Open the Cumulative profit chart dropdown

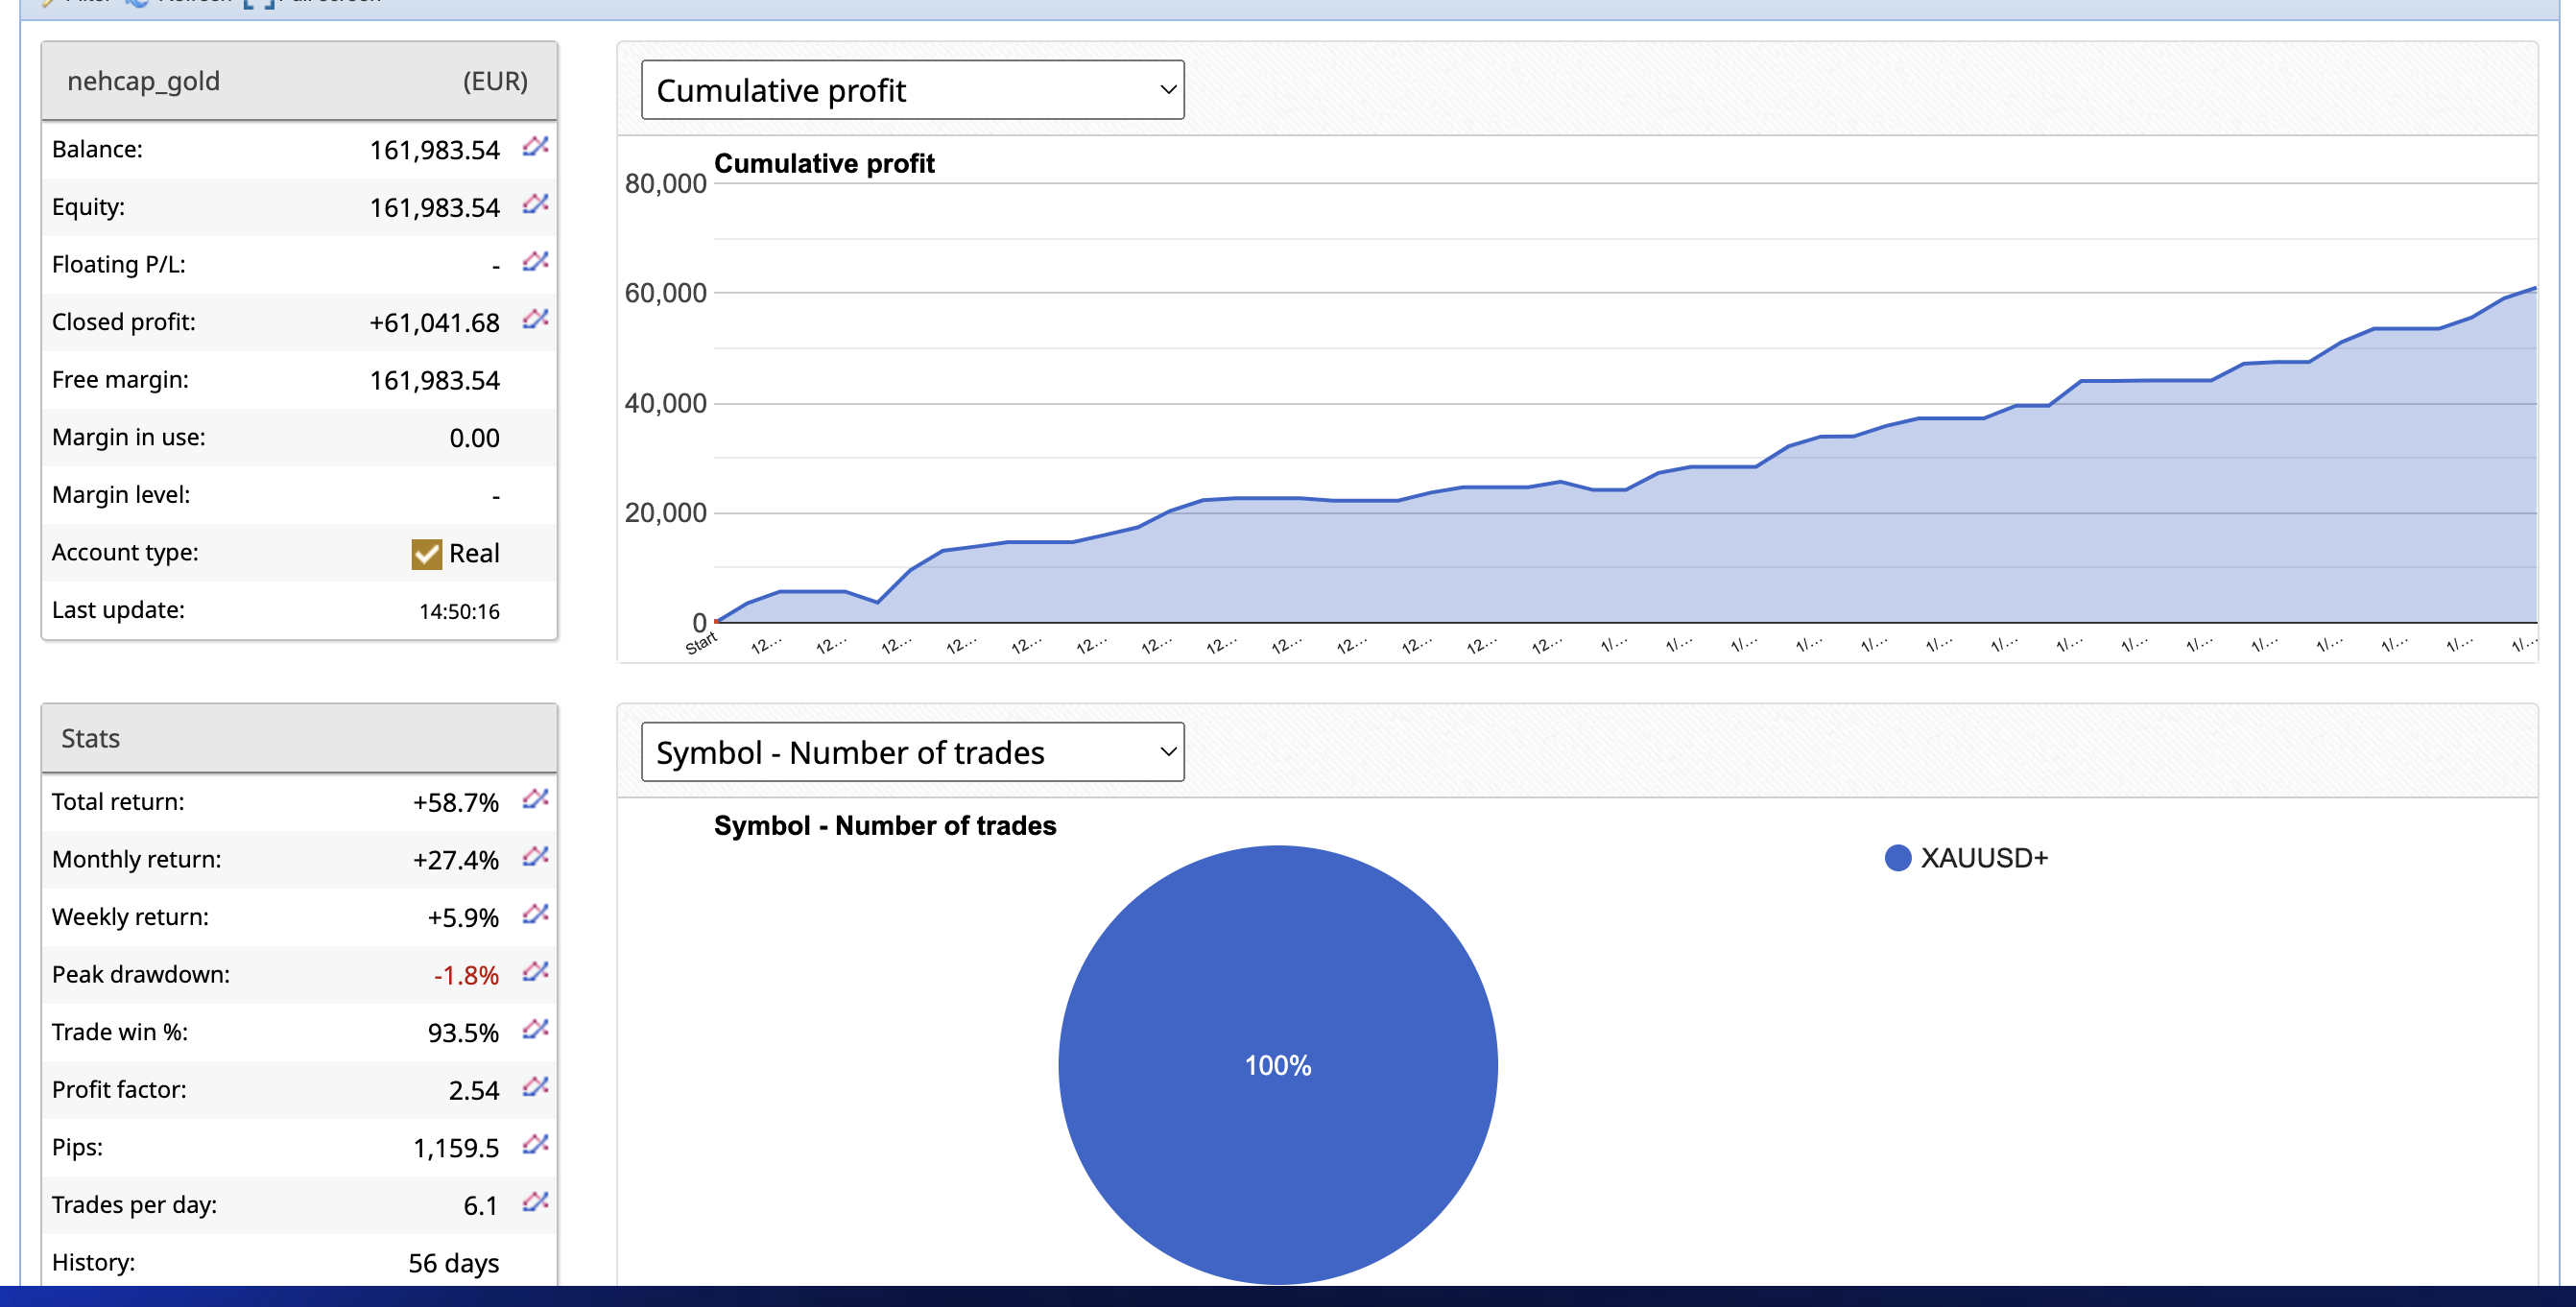coord(912,90)
